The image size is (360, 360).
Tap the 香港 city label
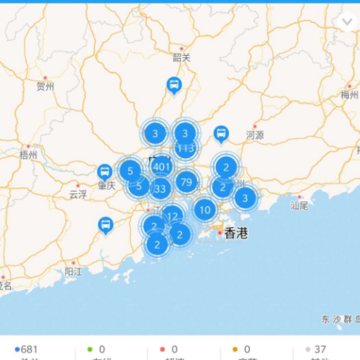(x=236, y=234)
